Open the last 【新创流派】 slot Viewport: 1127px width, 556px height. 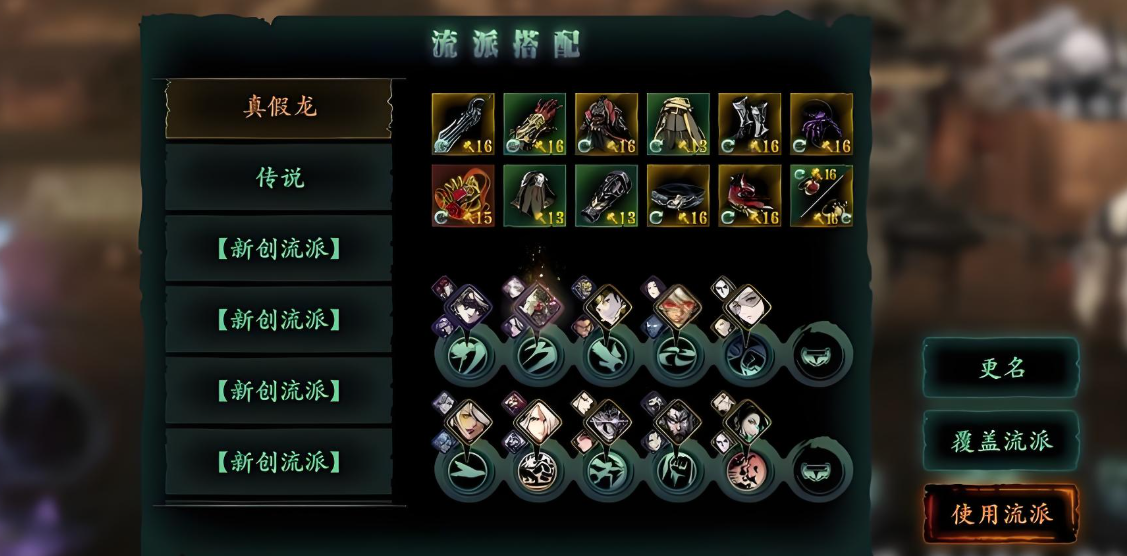[x=279, y=461]
